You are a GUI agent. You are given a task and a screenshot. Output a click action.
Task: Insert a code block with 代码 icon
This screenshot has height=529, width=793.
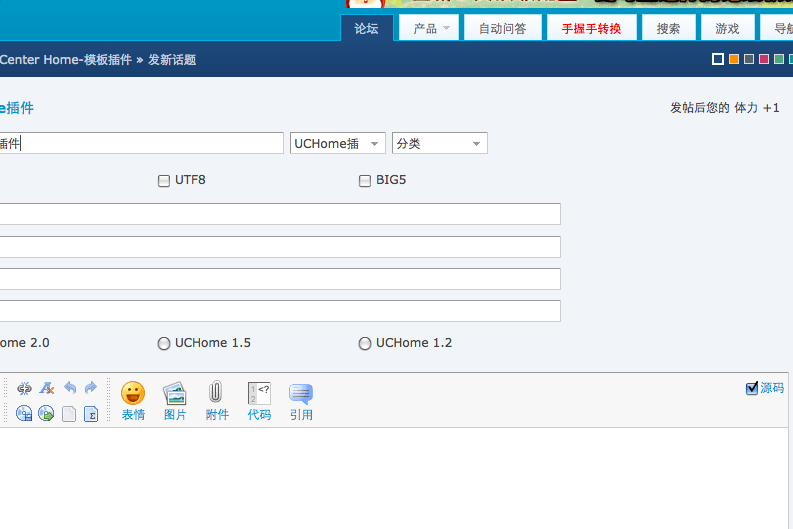tap(259, 401)
